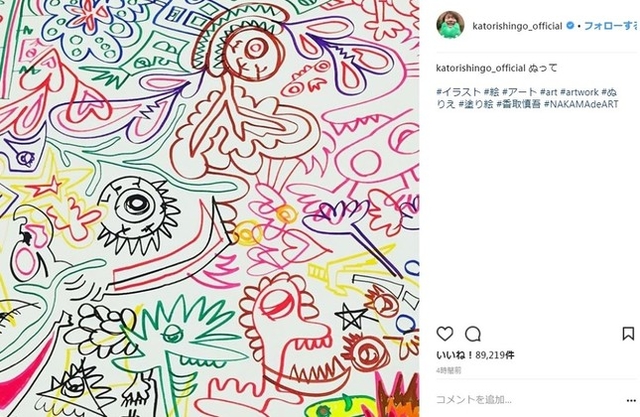Click the フォローする follow link

[611, 26]
